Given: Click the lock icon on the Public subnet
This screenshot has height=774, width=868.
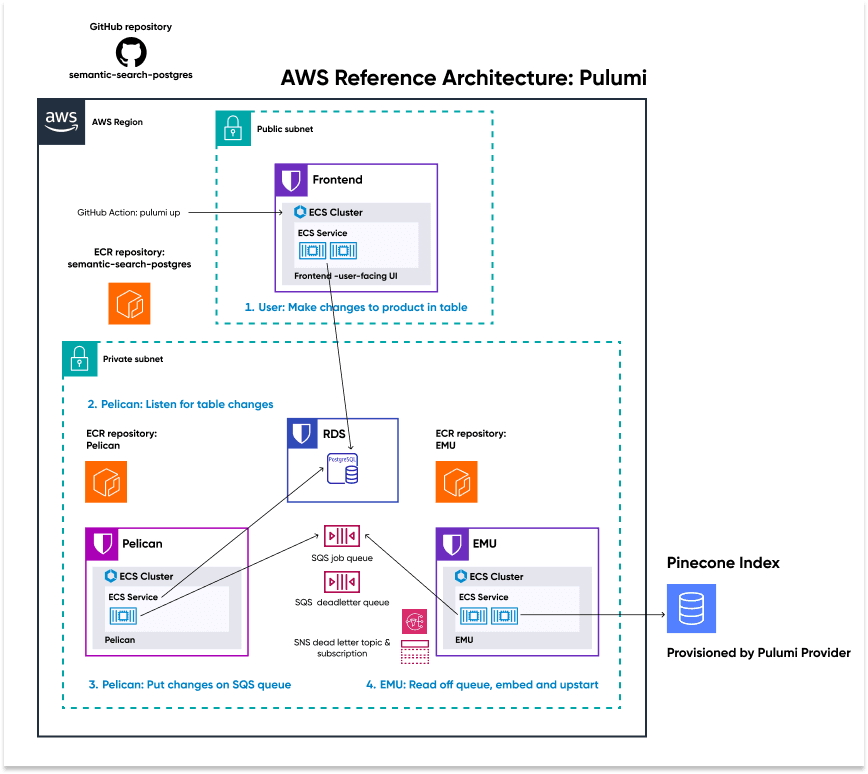Looking at the screenshot, I should [x=233, y=129].
